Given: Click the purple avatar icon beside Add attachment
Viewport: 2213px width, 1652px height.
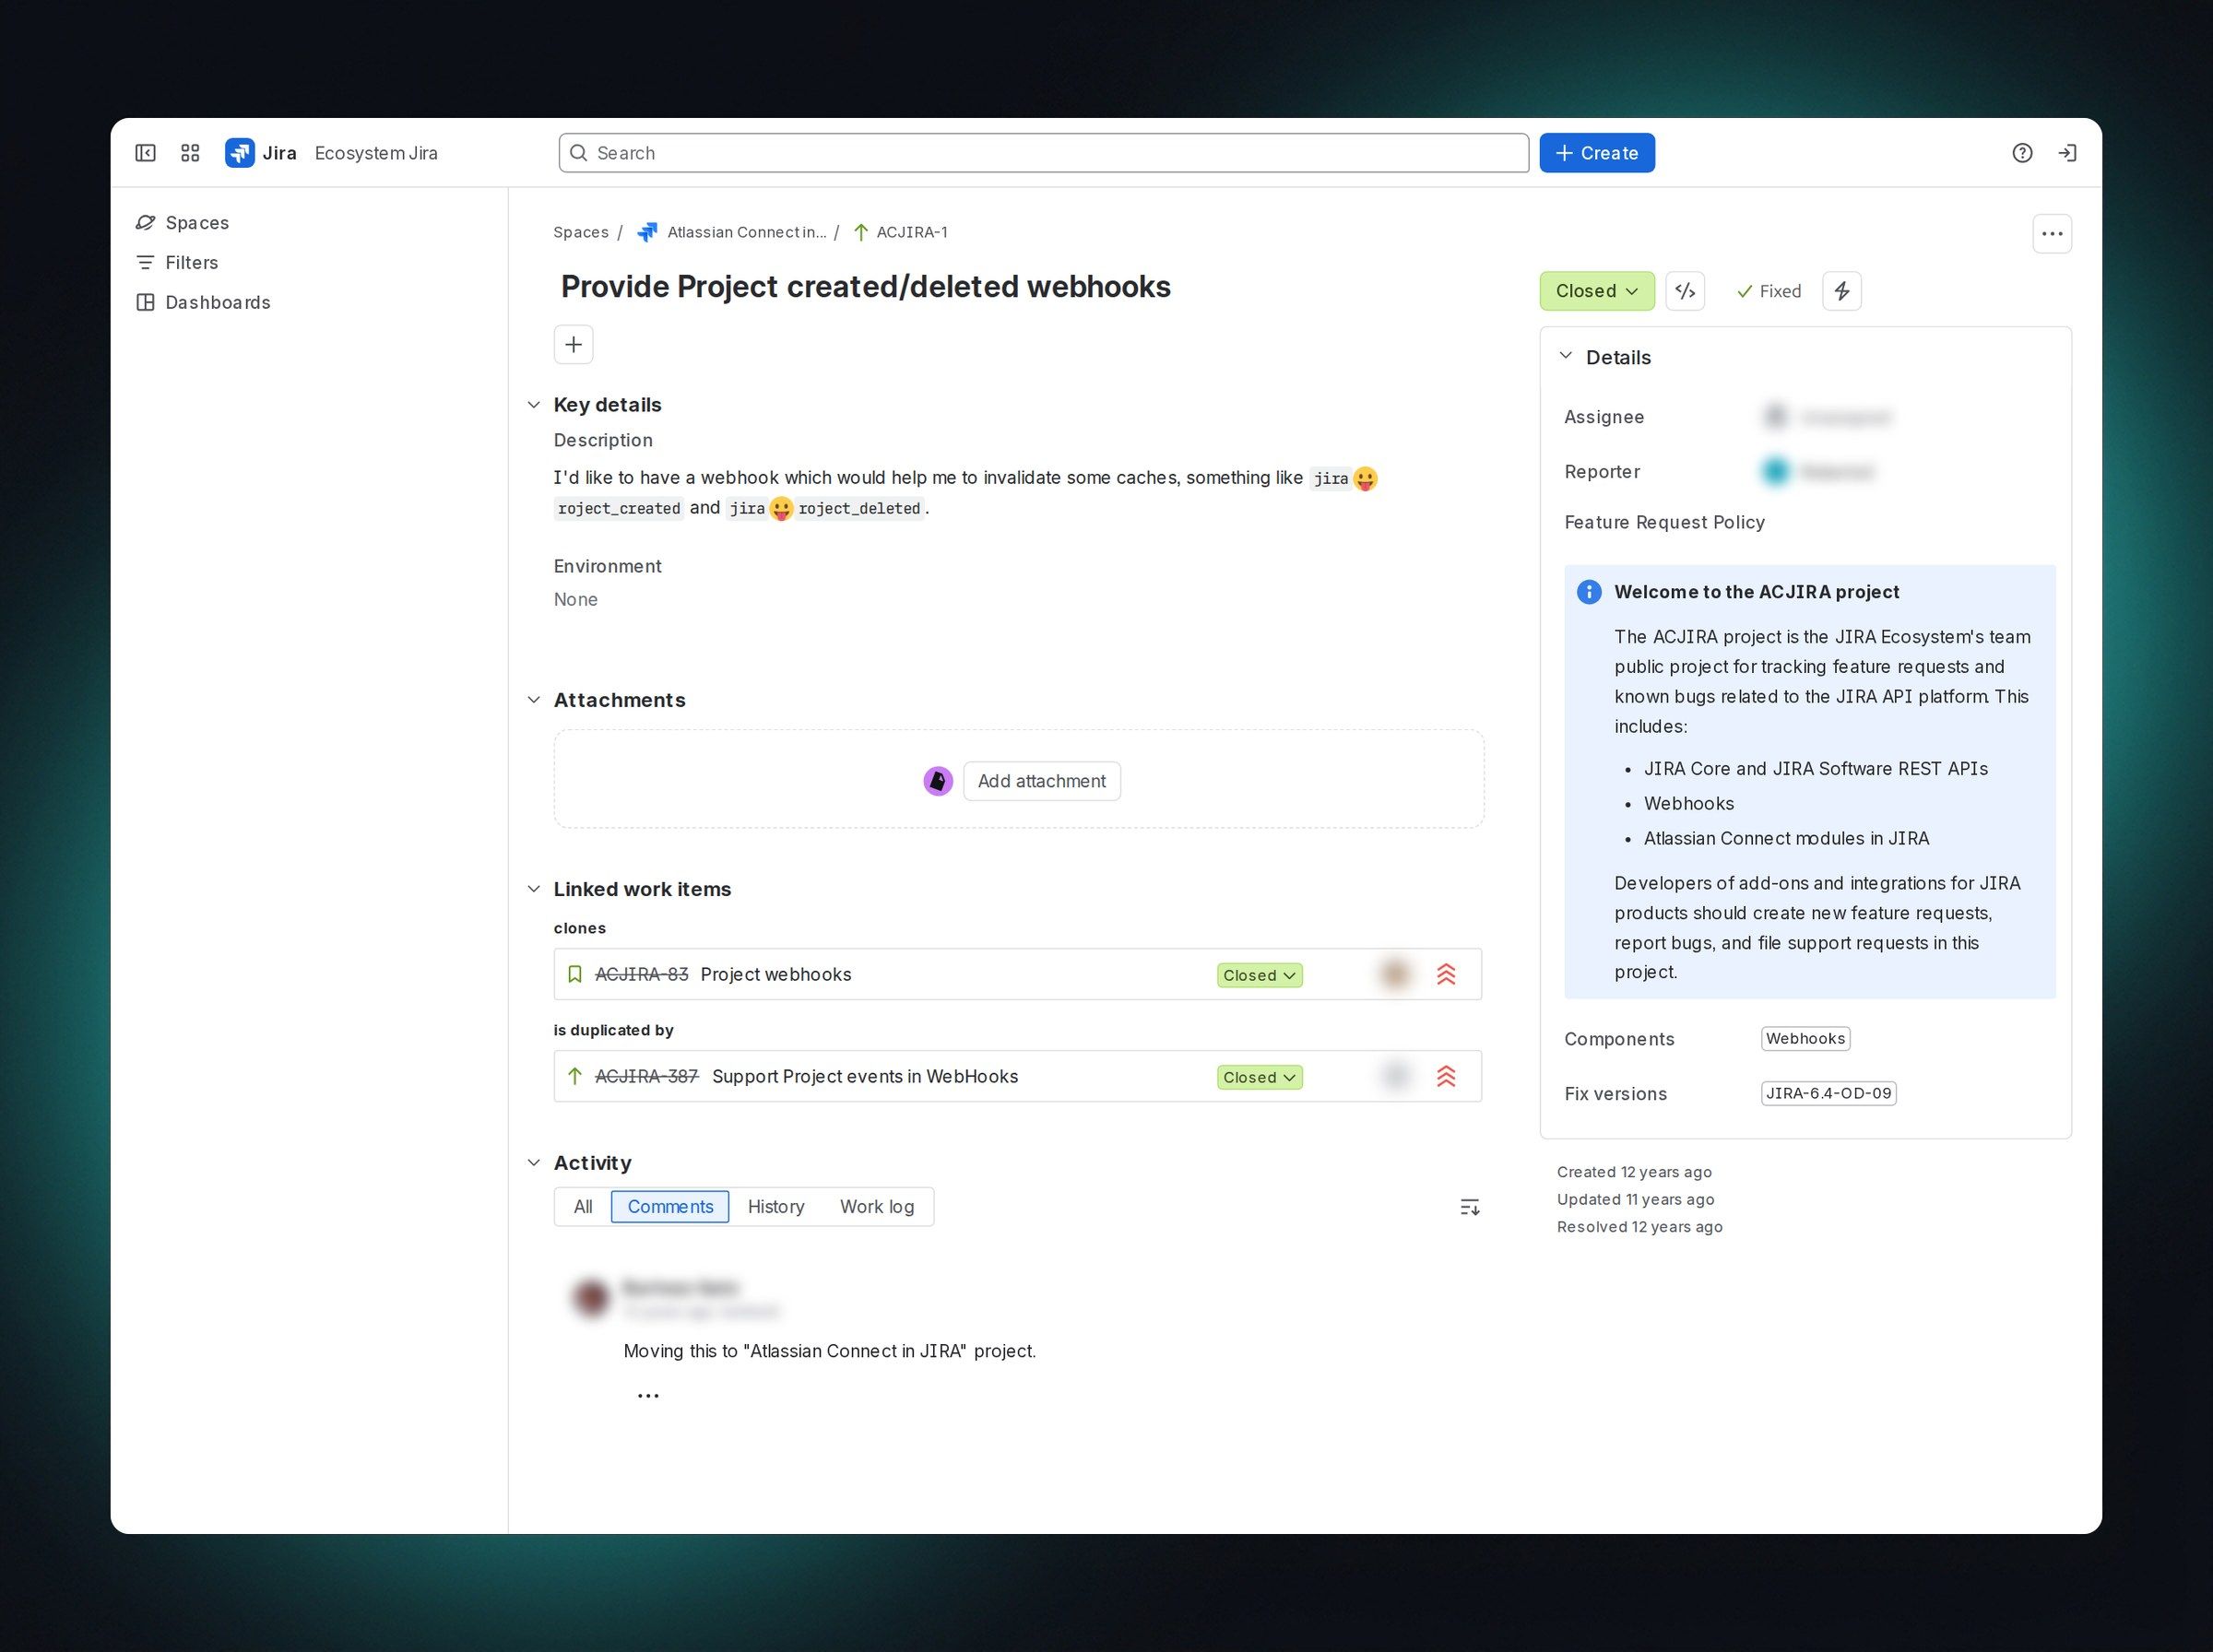Looking at the screenshot, I should tap(938, 781).
